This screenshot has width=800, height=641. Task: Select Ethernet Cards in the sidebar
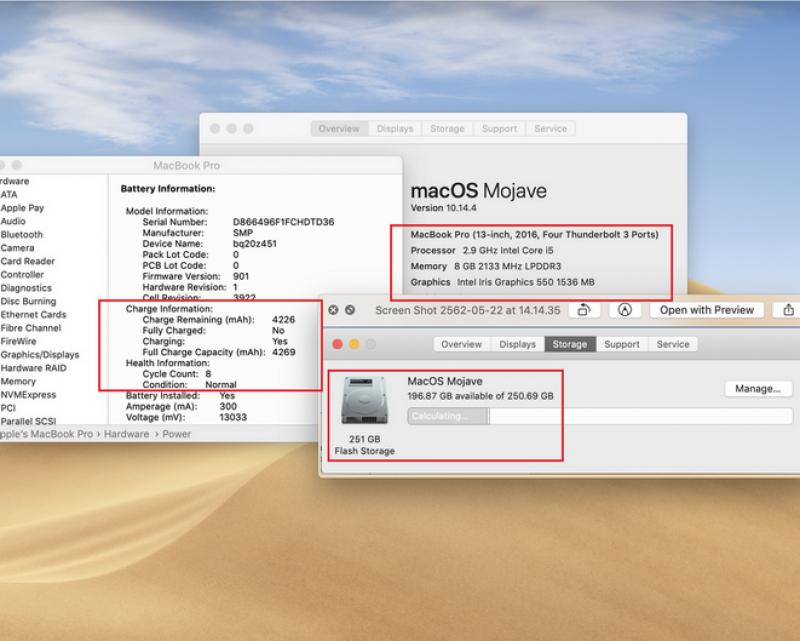(33, 315)
